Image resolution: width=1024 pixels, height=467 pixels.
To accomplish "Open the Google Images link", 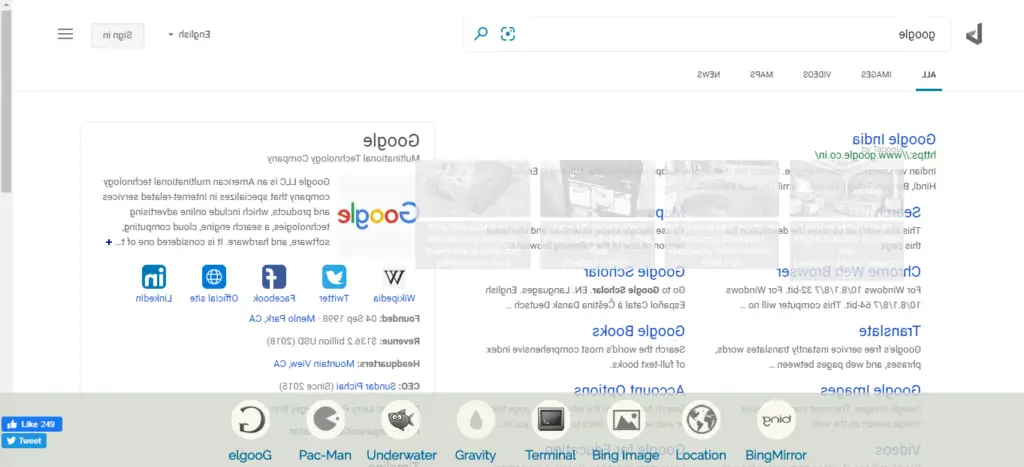I will click(871, 391).
